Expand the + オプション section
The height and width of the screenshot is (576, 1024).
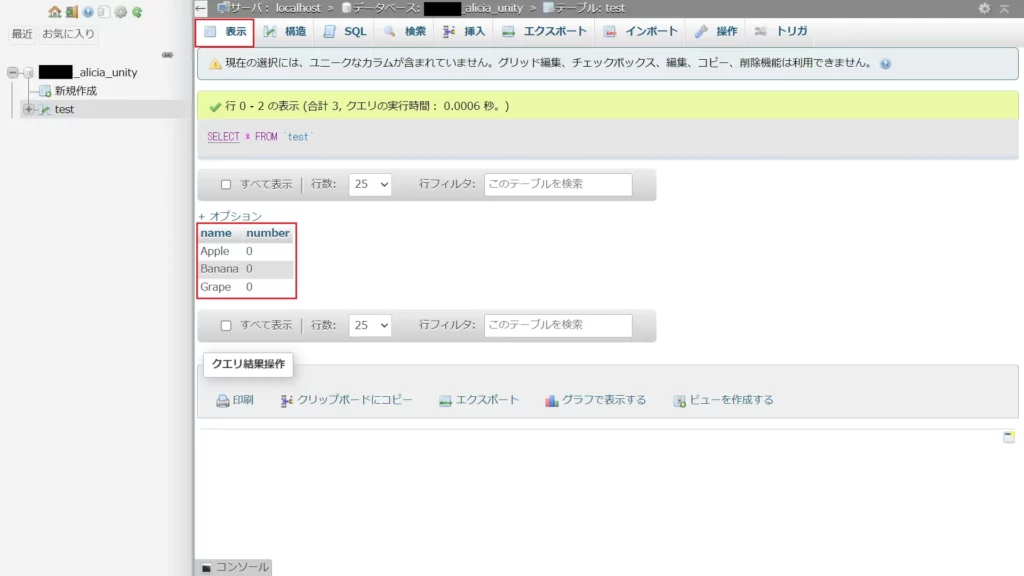230,216
